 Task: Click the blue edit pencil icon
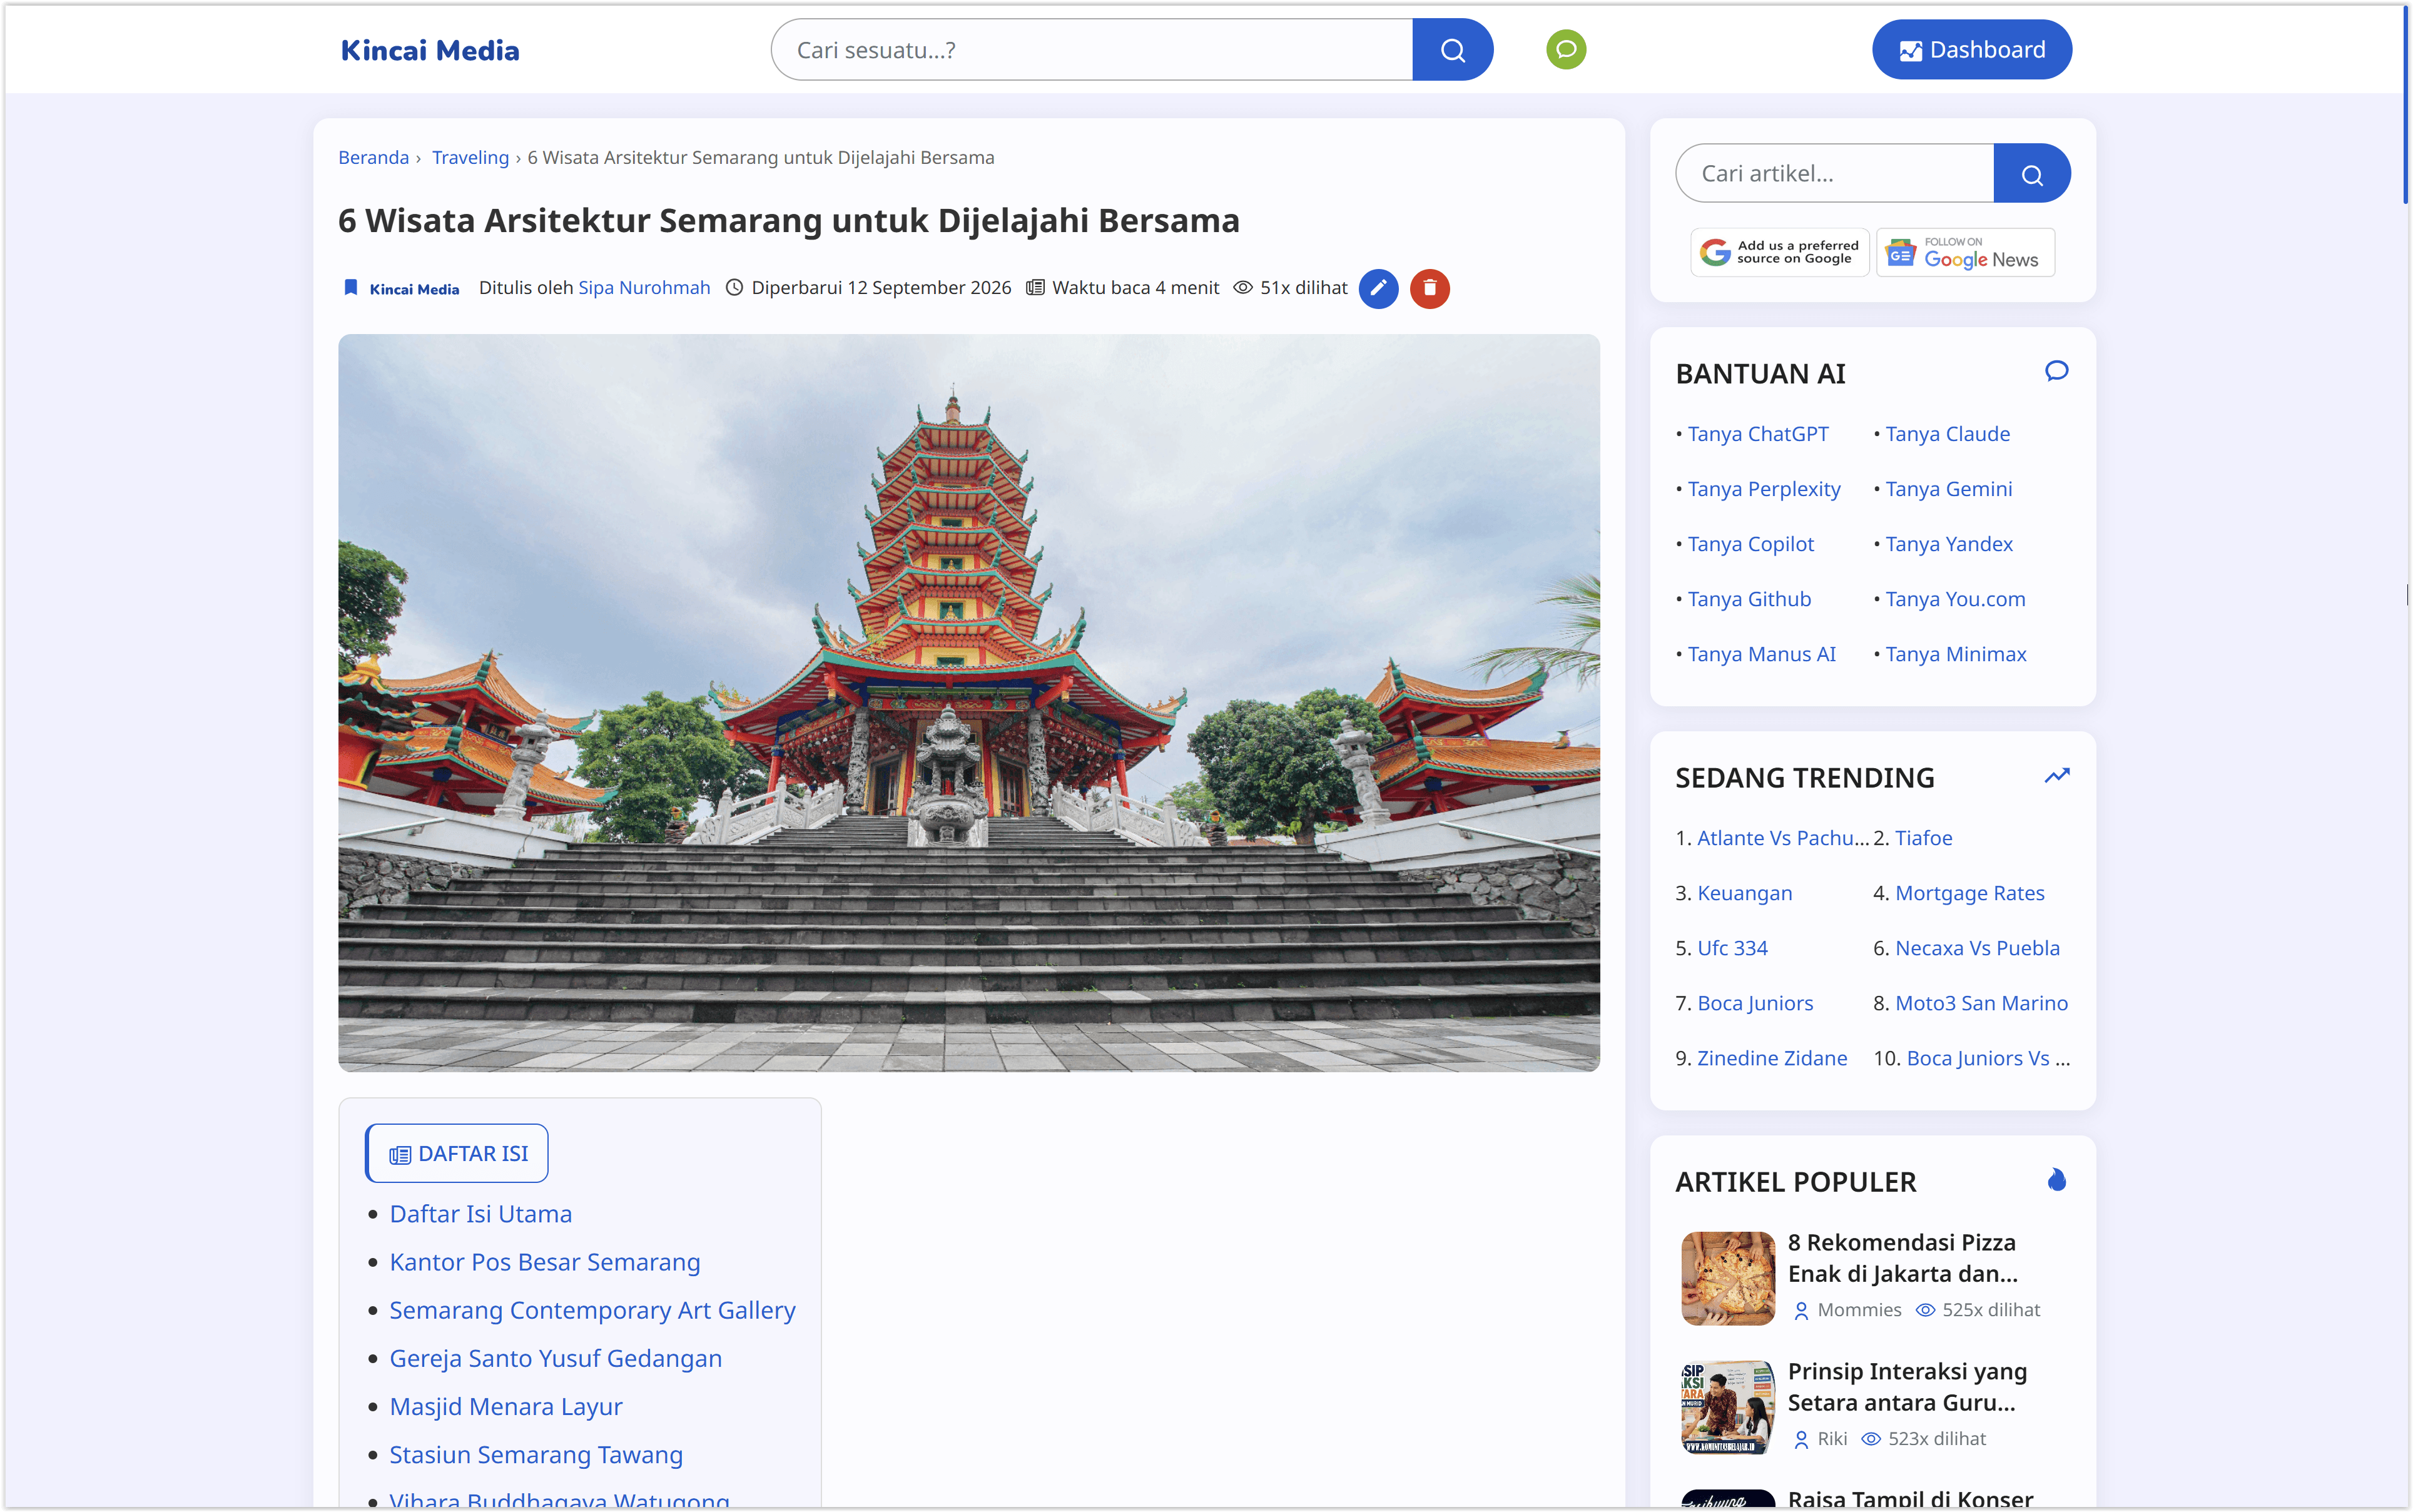(1378, 288)
